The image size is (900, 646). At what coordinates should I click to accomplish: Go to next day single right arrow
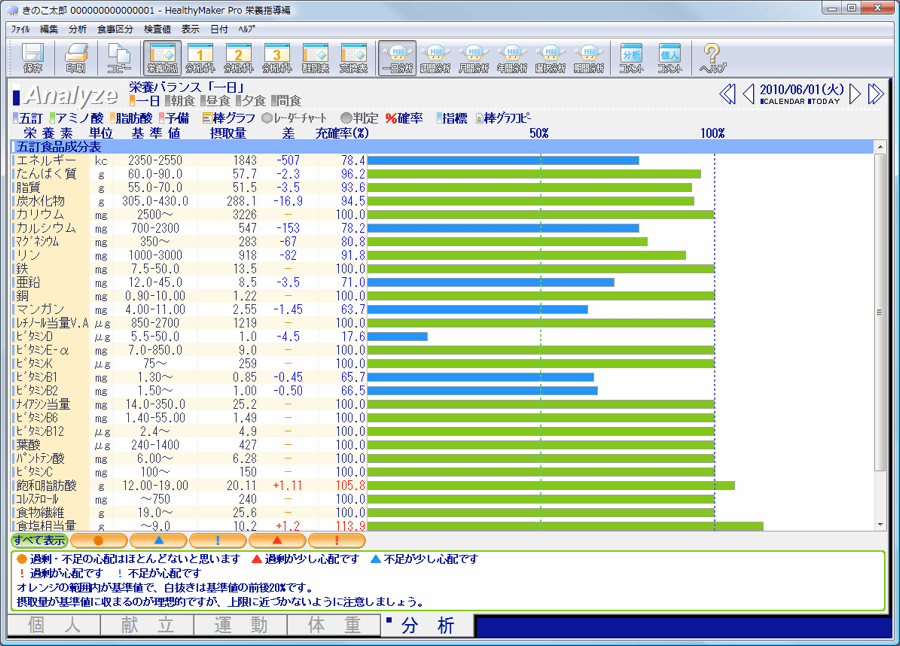855,94
